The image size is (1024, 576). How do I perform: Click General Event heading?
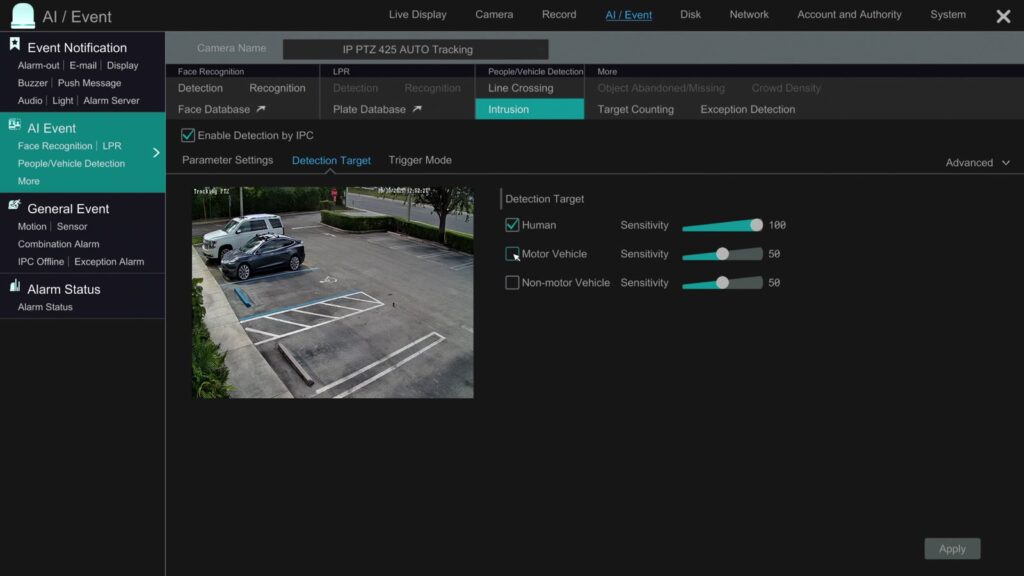pos(68,208)
